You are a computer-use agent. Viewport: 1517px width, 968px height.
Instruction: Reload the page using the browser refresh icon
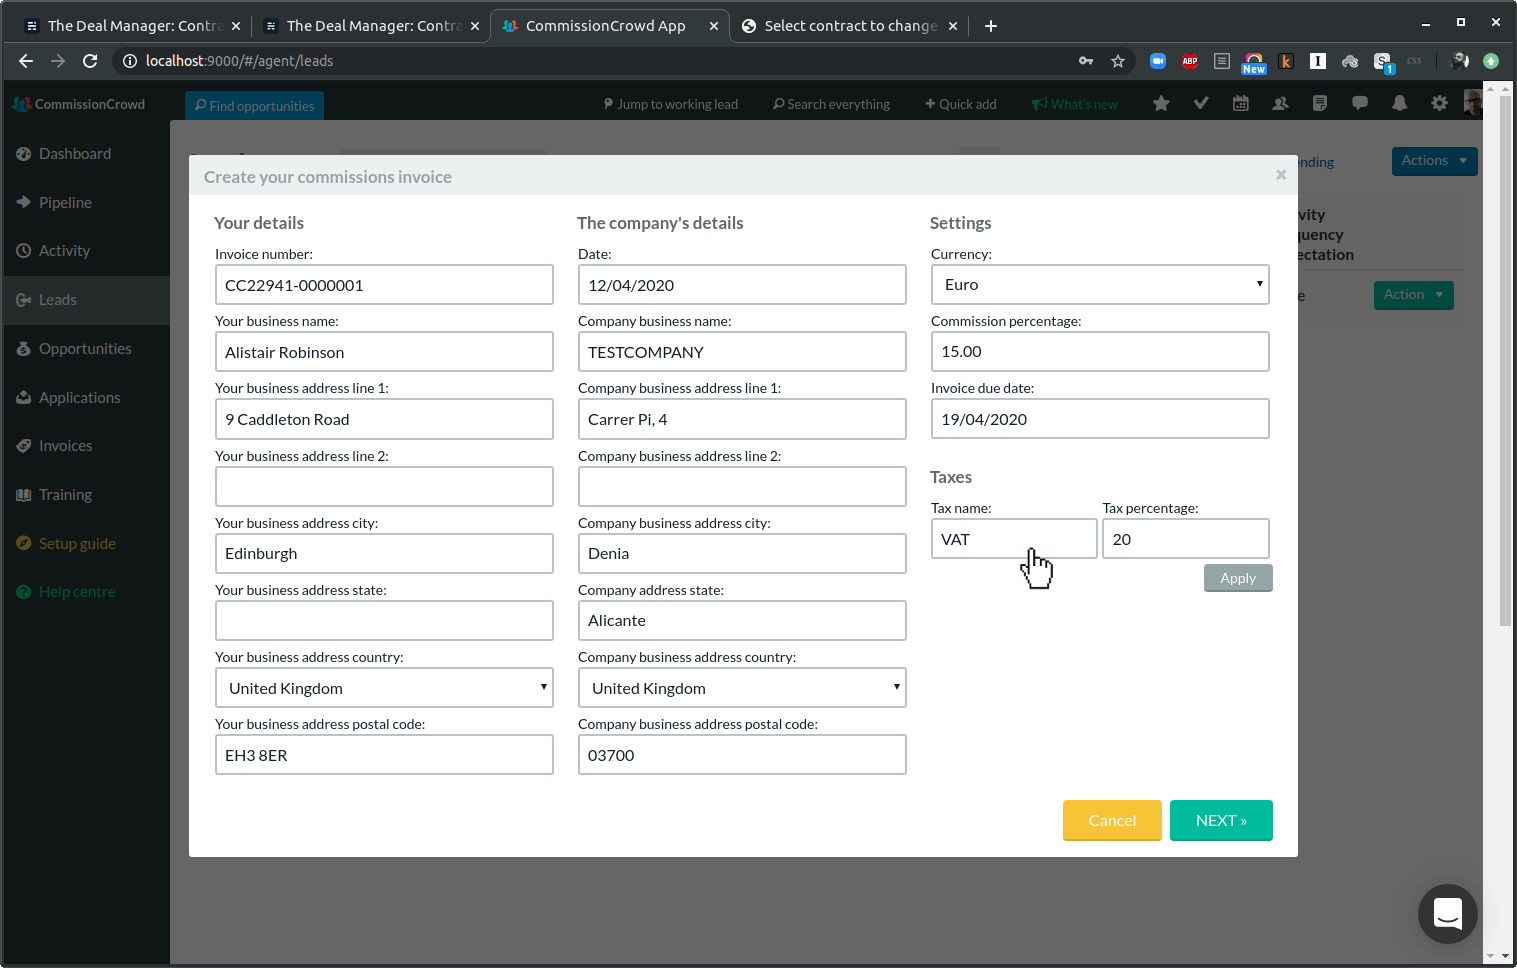coord(90,61)
